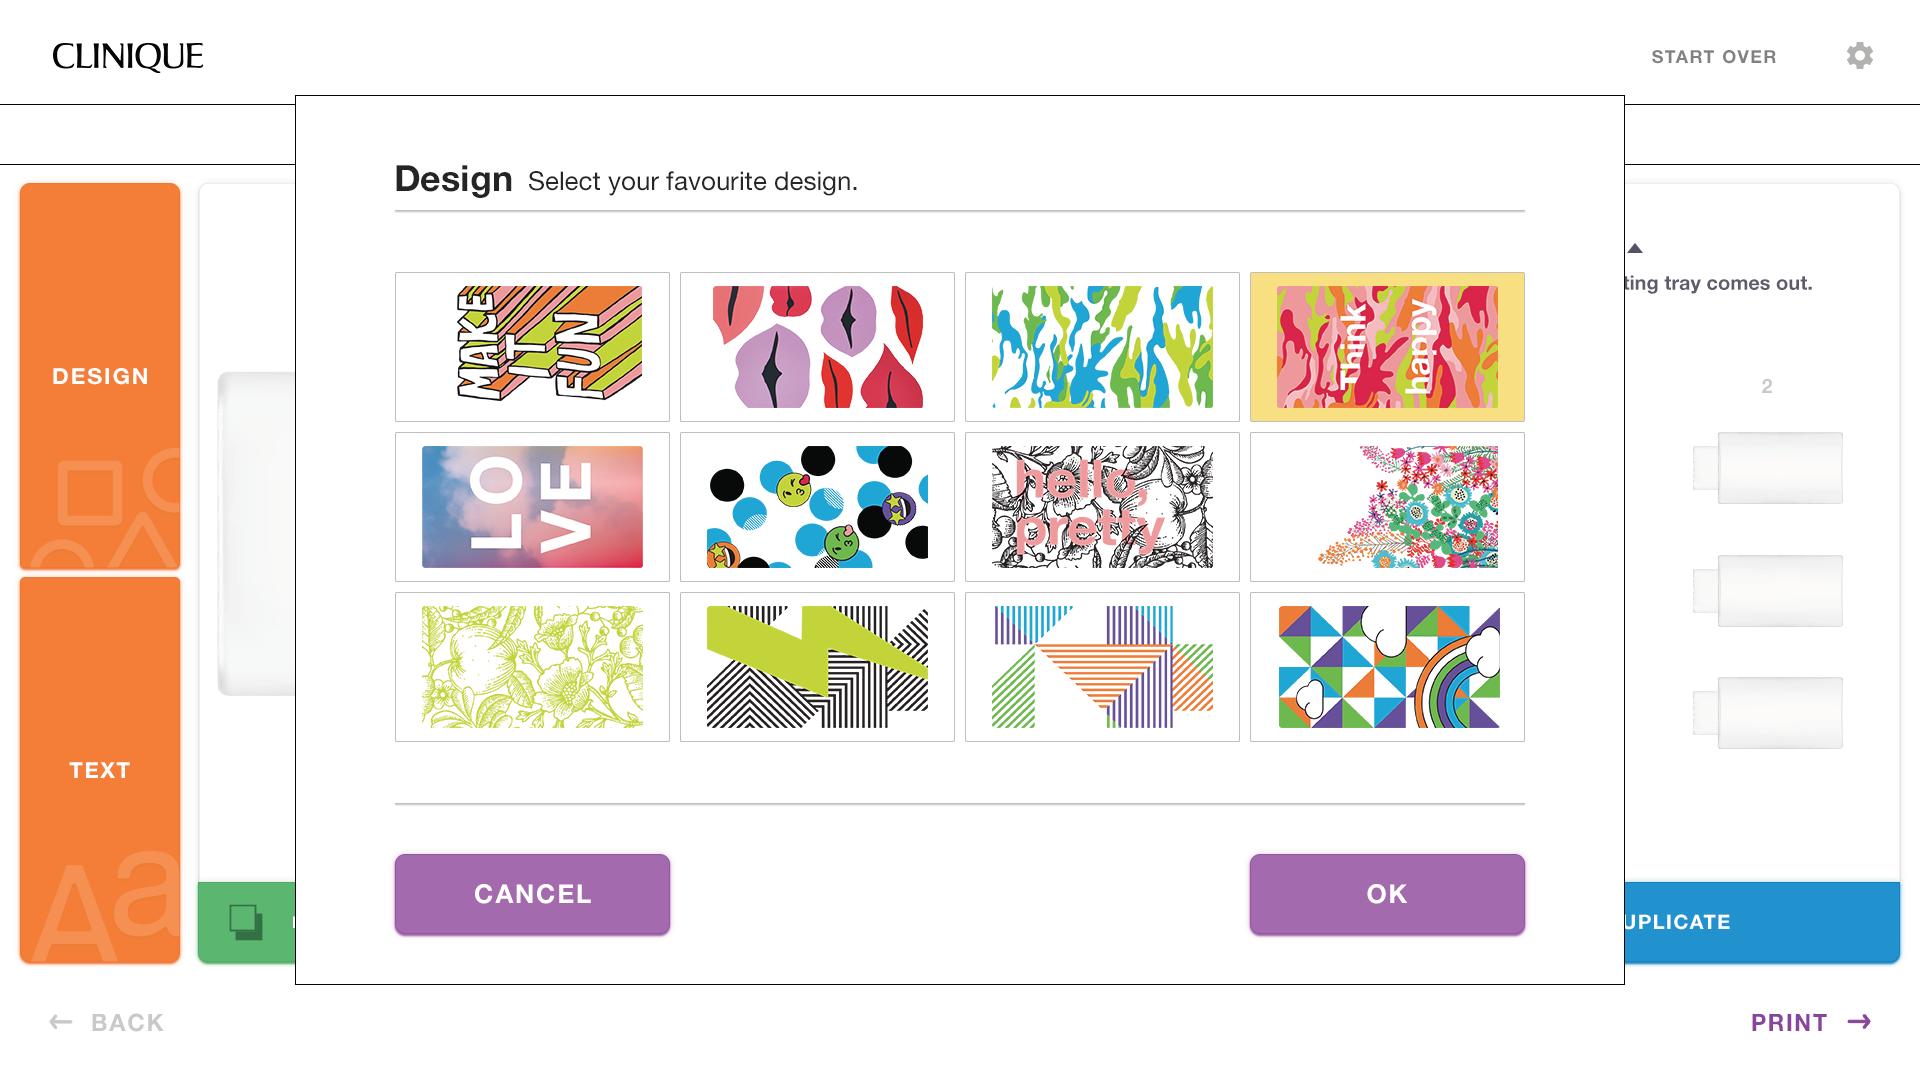Open the settings gear icon
The width and height of the screenshot is (1920, 1080).
[1859, 56]
